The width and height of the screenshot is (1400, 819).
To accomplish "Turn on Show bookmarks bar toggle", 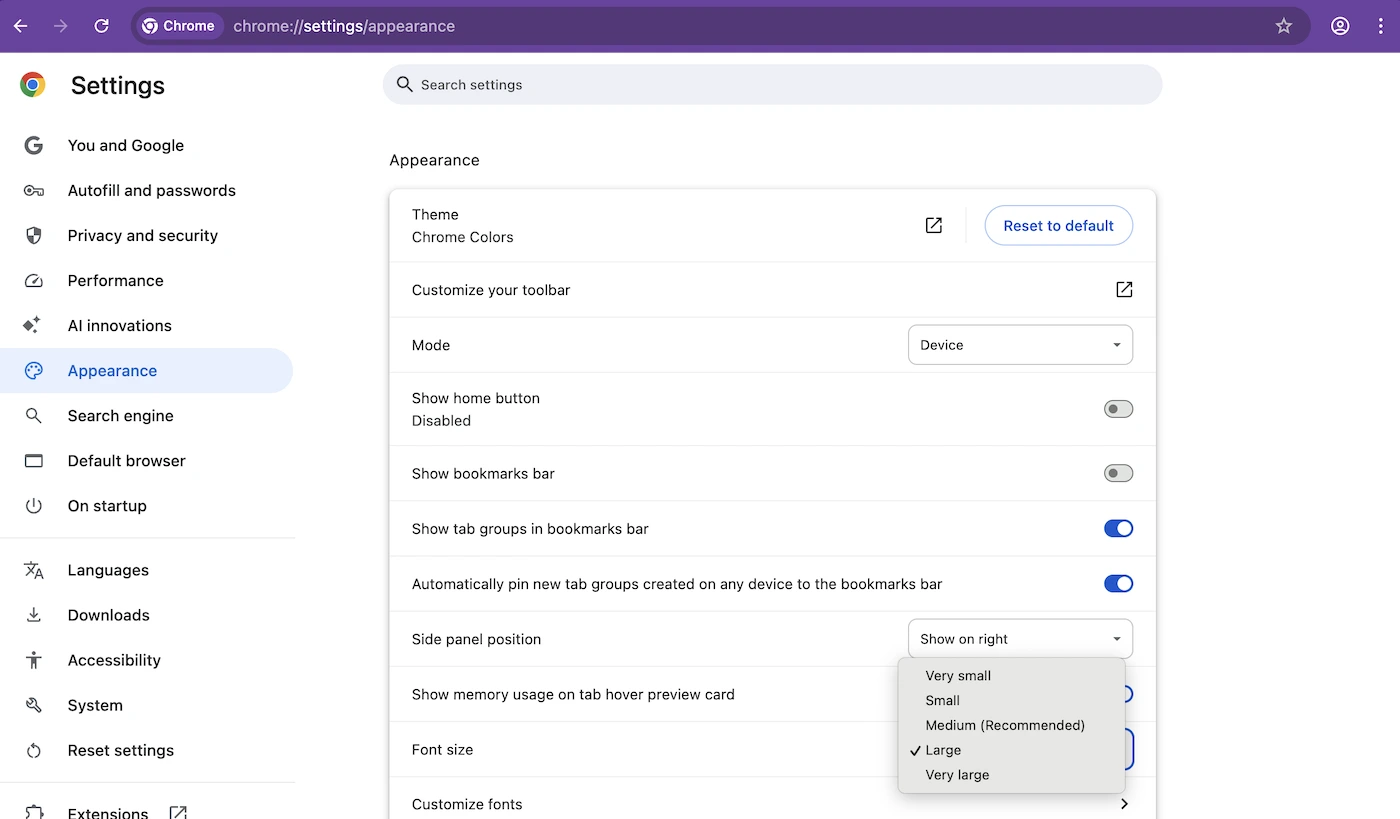I will [x=1117, y=473].
